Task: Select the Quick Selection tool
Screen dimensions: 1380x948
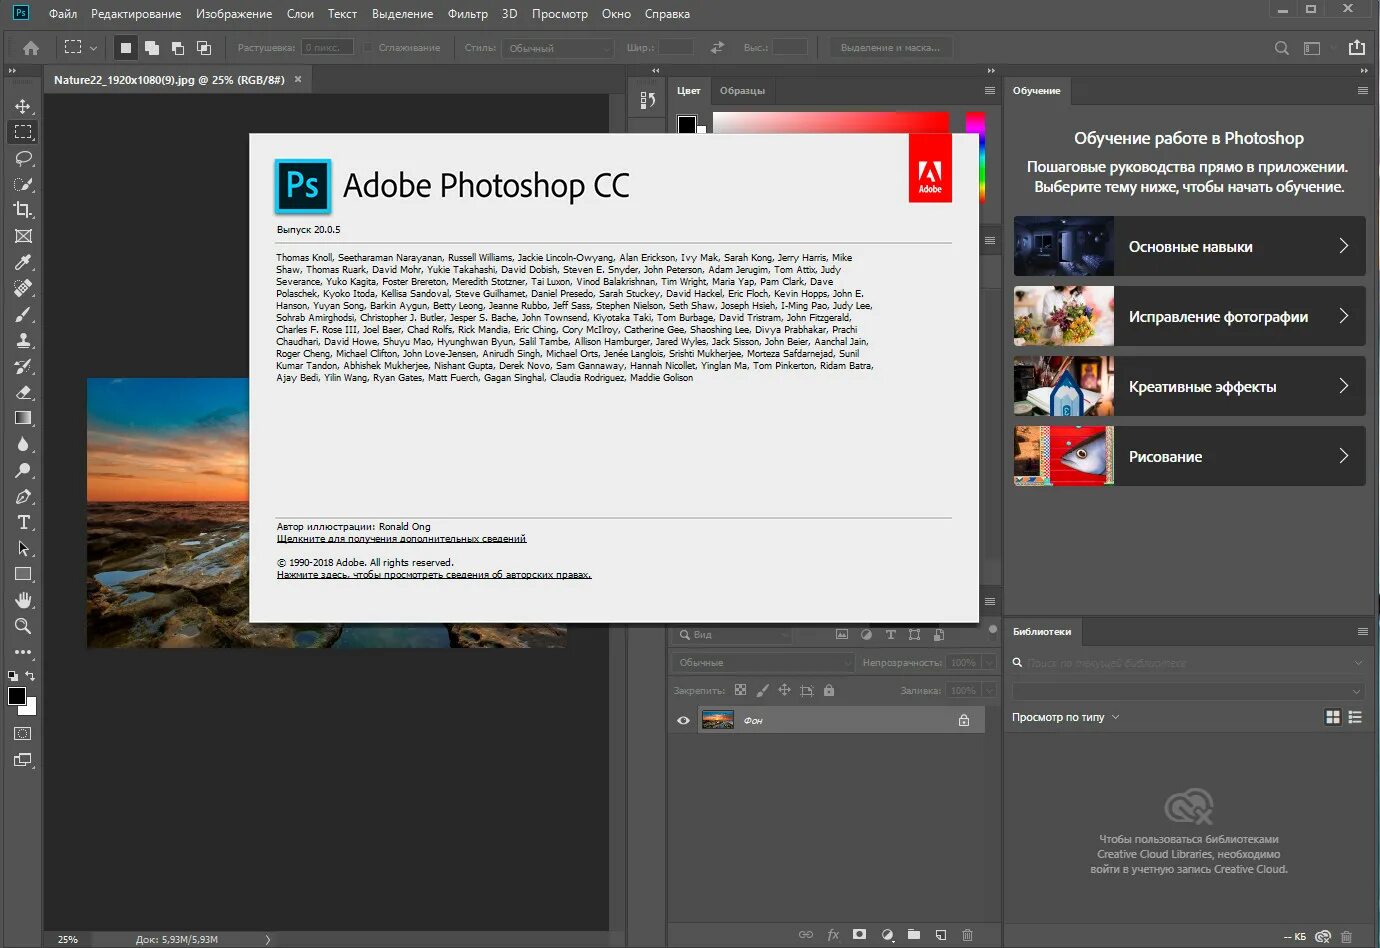Action: (23, 184)
